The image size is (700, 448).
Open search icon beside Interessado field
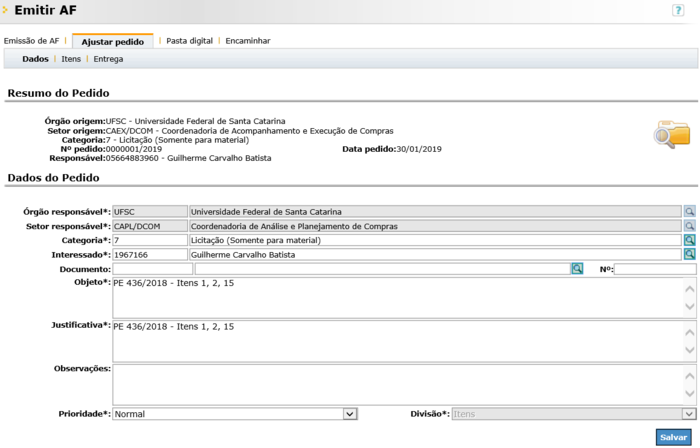tap(689, 255)
